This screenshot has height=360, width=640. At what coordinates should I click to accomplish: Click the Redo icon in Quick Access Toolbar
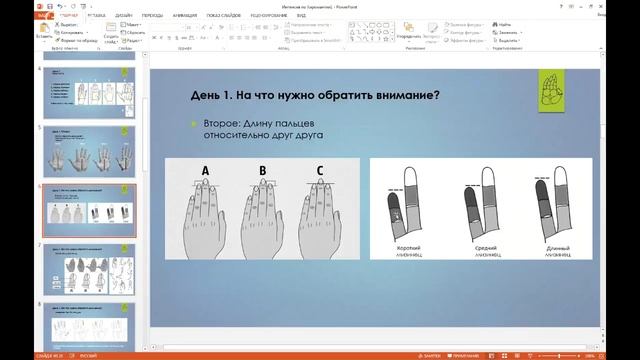point(73,7)
